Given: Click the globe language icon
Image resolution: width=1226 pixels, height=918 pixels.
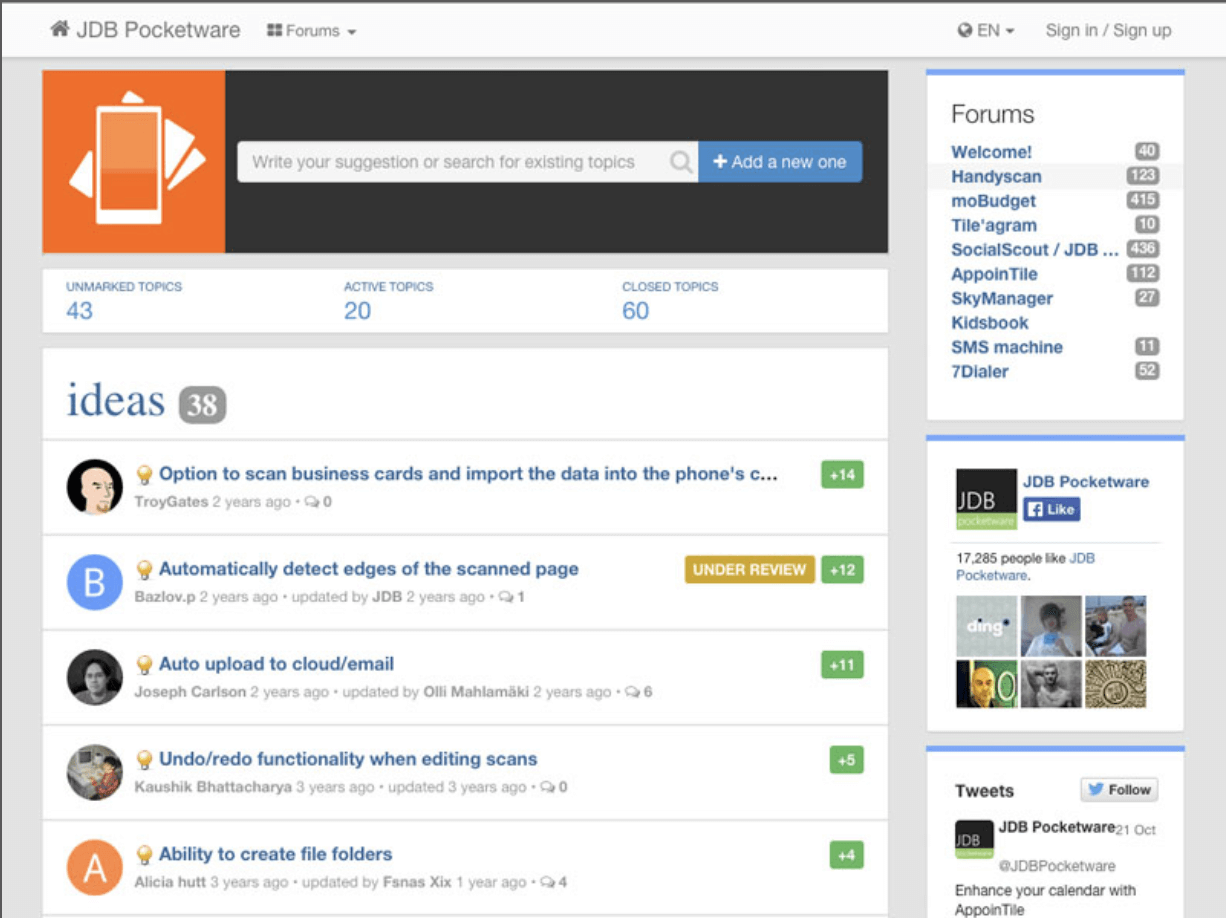Looking at the screenshot, I should point(965,31).
